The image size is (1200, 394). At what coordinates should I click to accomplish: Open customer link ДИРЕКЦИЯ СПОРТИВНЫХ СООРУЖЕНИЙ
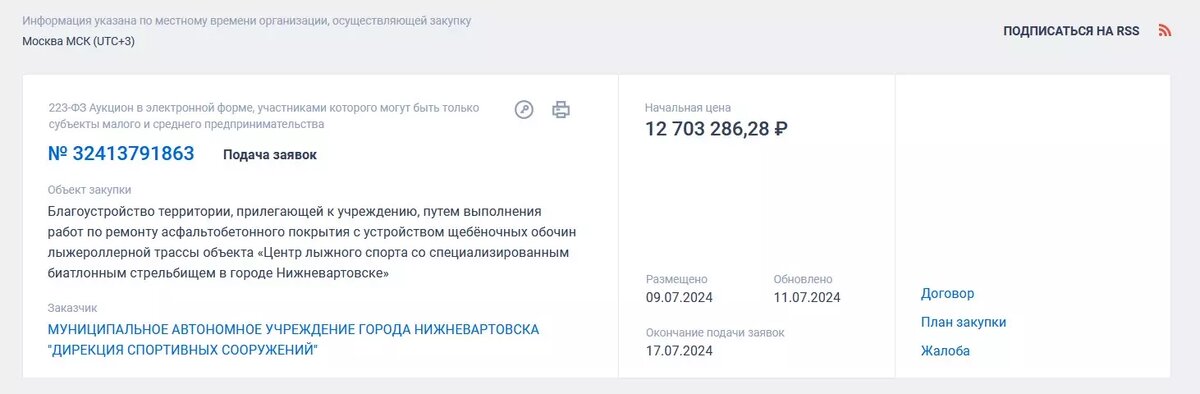tap(293, 340)
